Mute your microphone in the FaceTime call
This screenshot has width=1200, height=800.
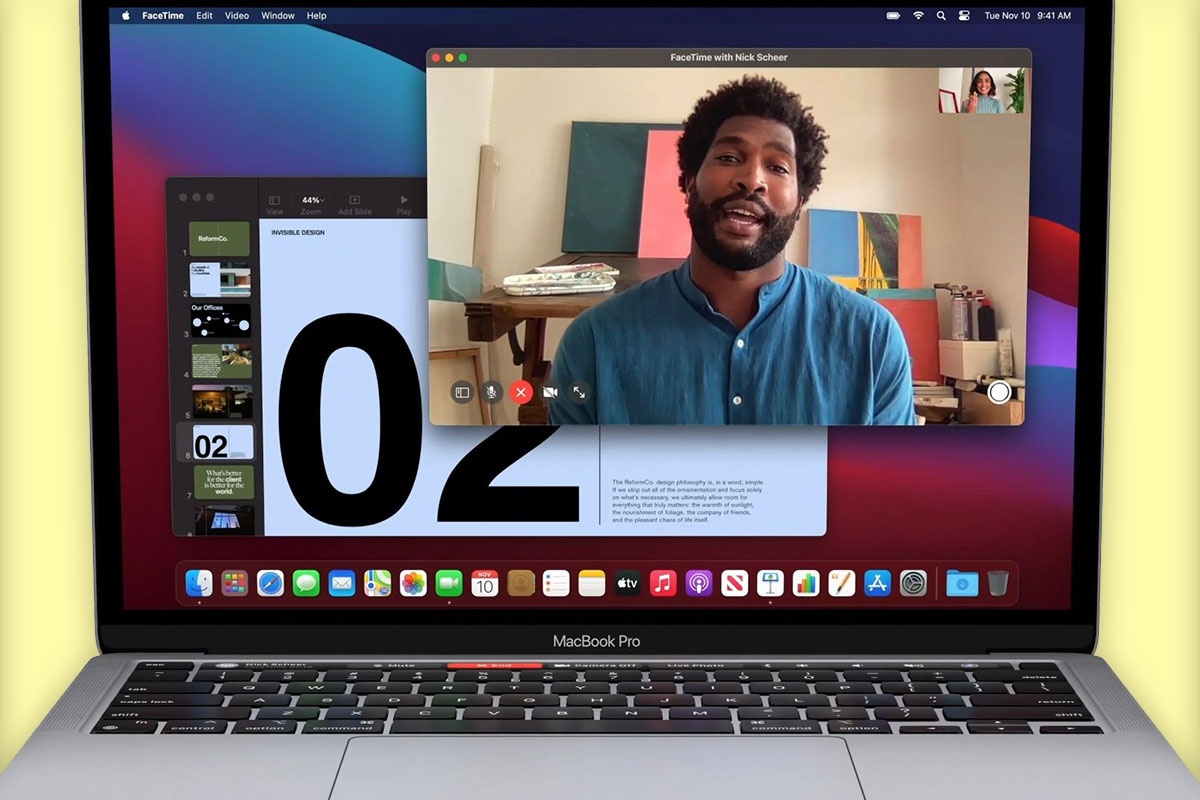[x=490, y=392]
